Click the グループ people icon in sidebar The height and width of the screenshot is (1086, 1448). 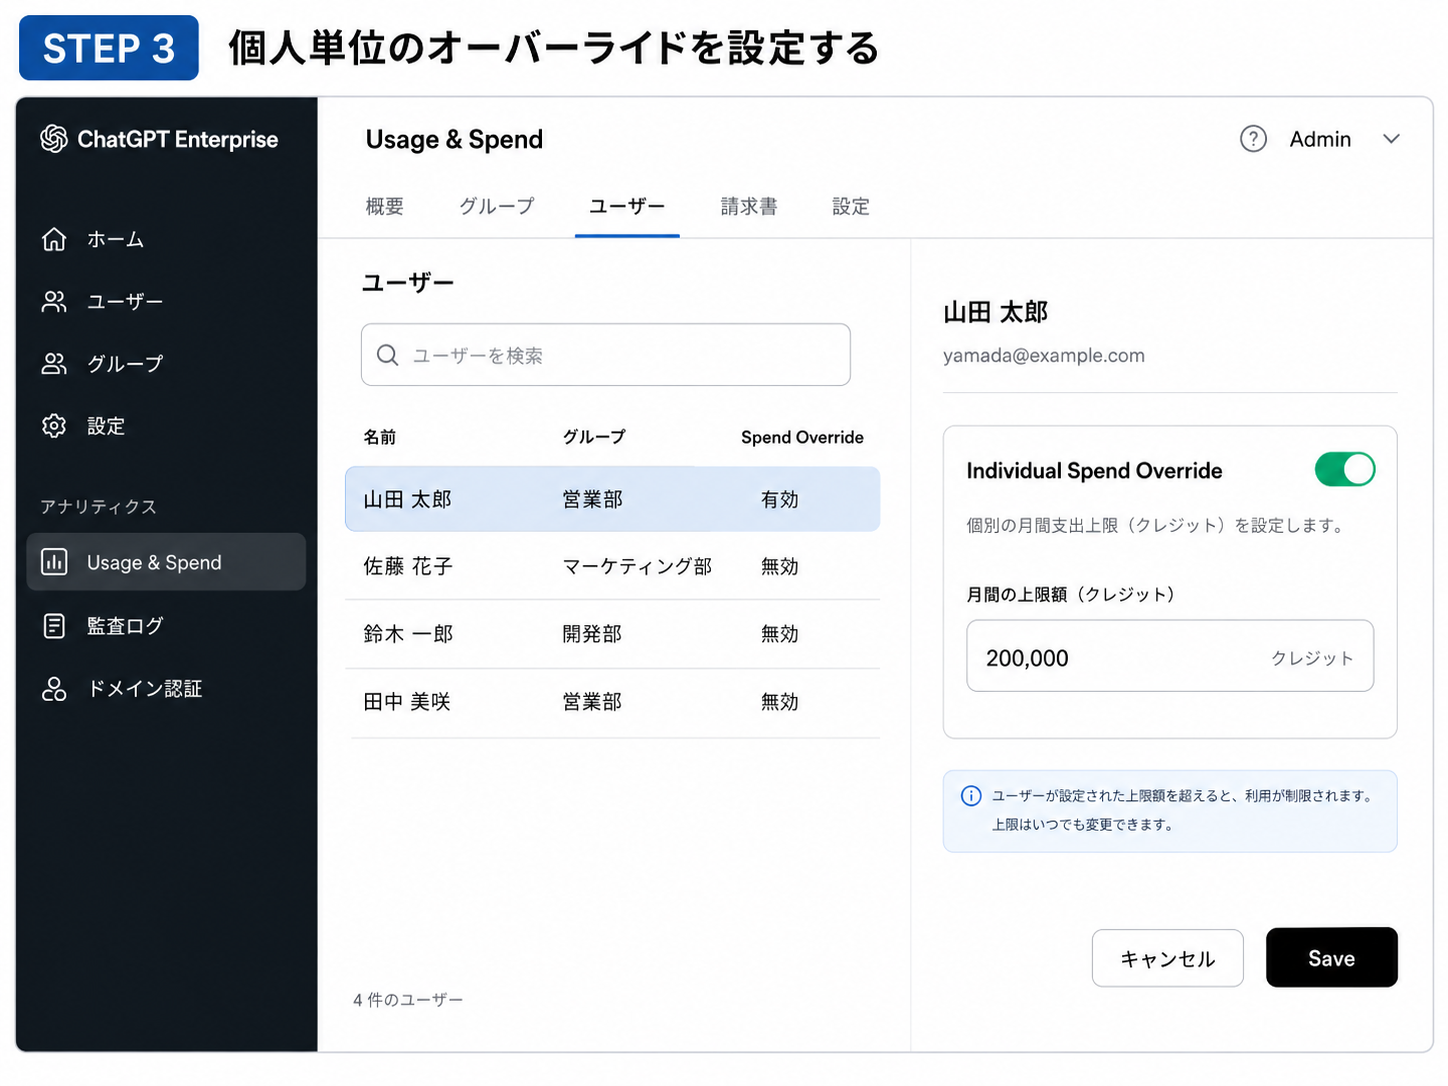pos(54,364)
